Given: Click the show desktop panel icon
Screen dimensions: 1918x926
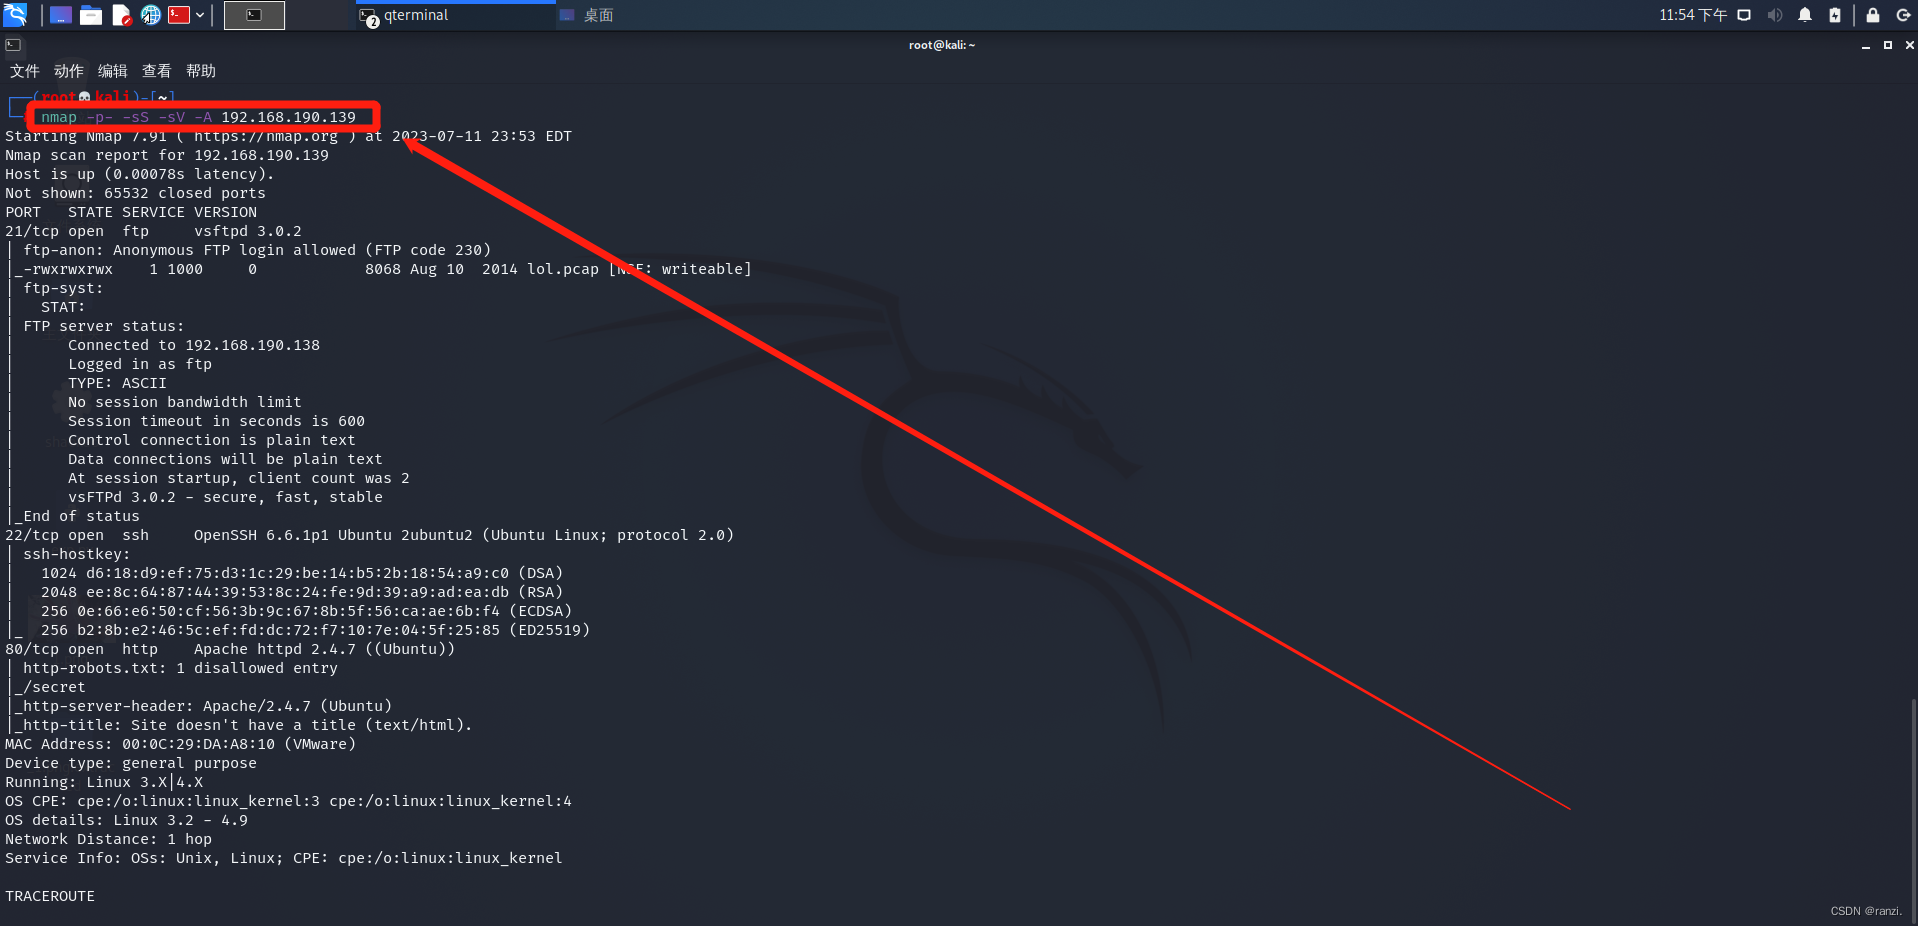Looking at the screenshot, I should (61, 15).
